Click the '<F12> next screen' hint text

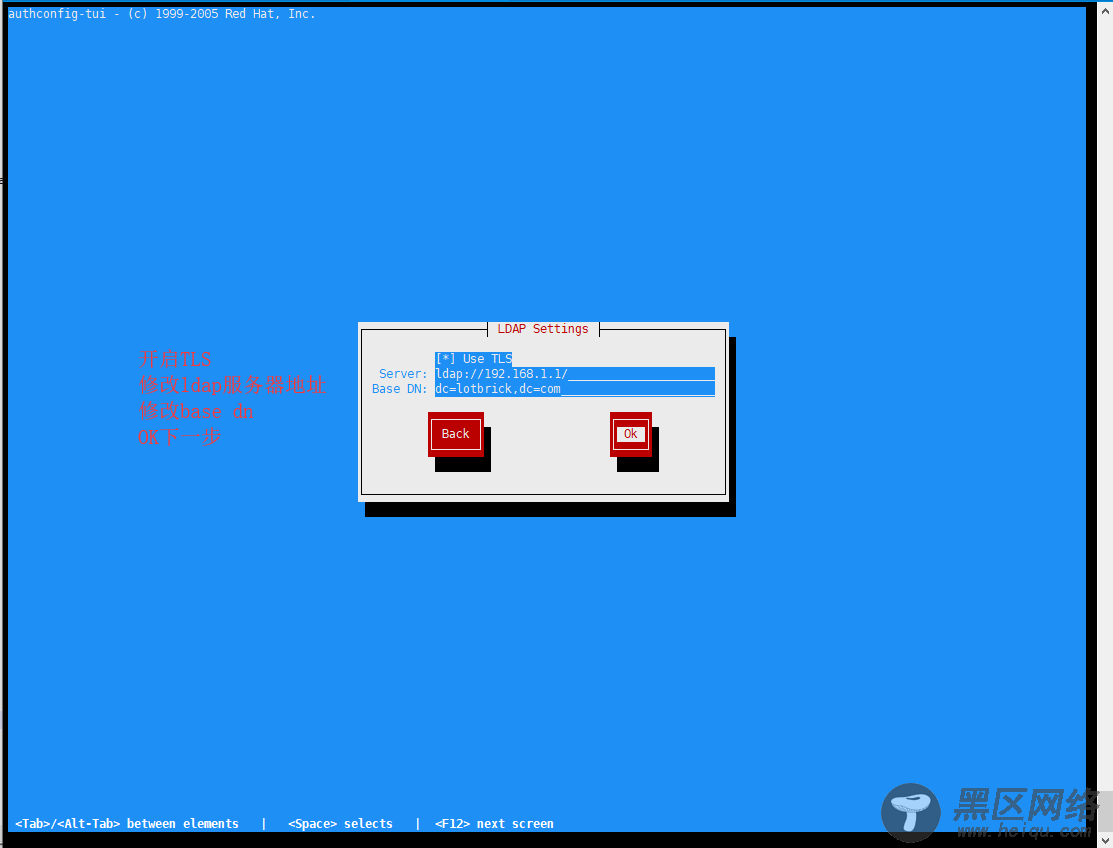pyautogui.click(x=495, y=824)
